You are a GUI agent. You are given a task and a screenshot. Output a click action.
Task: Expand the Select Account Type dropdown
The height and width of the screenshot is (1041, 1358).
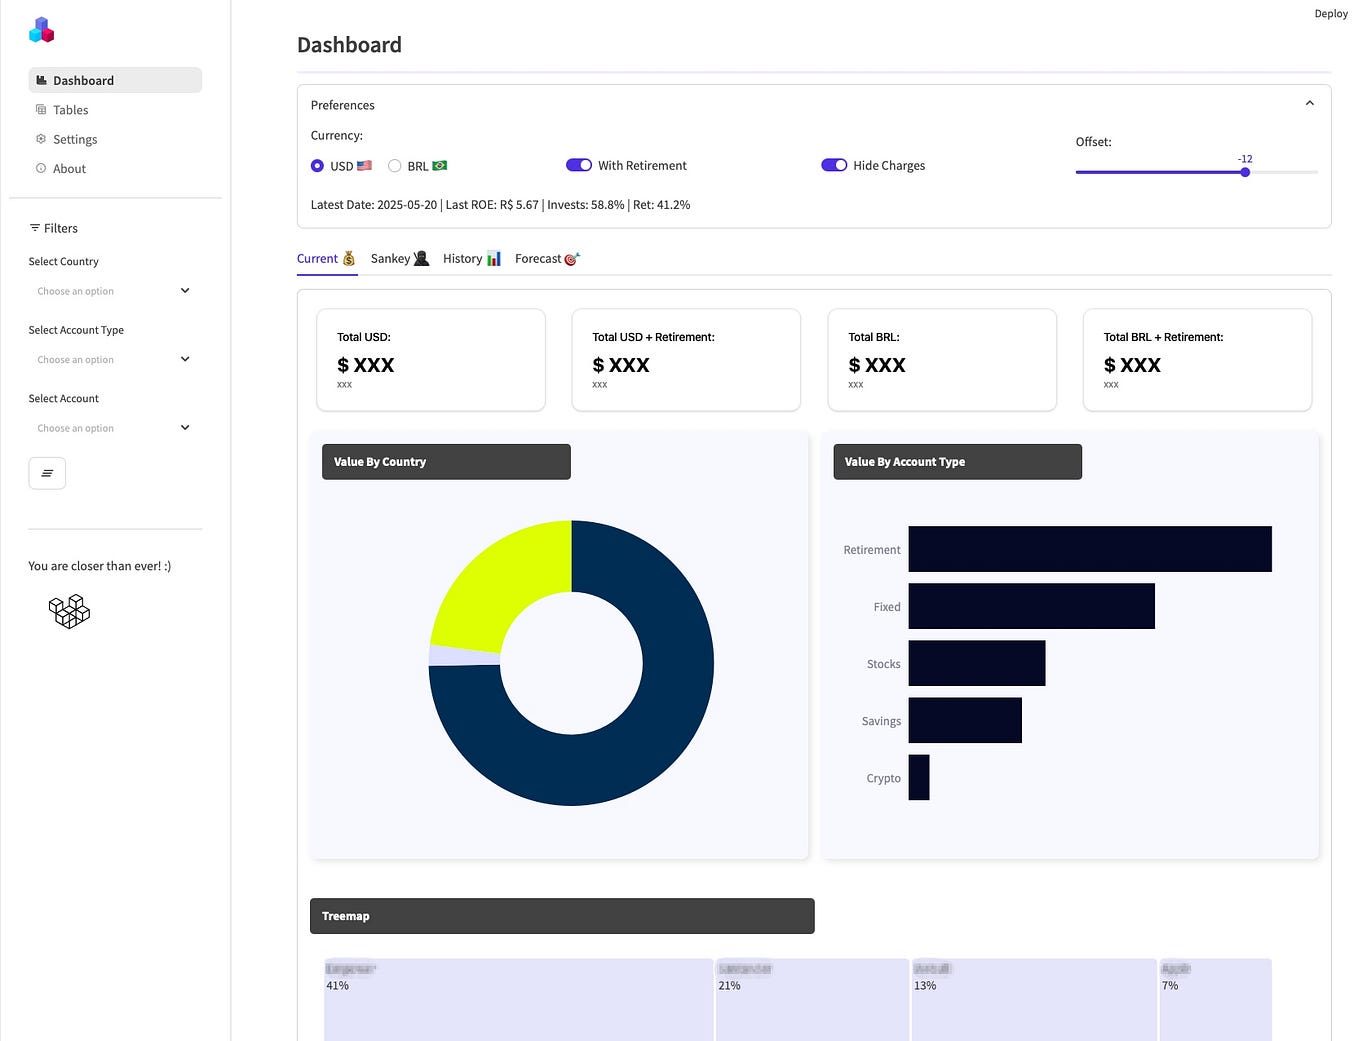112,359
